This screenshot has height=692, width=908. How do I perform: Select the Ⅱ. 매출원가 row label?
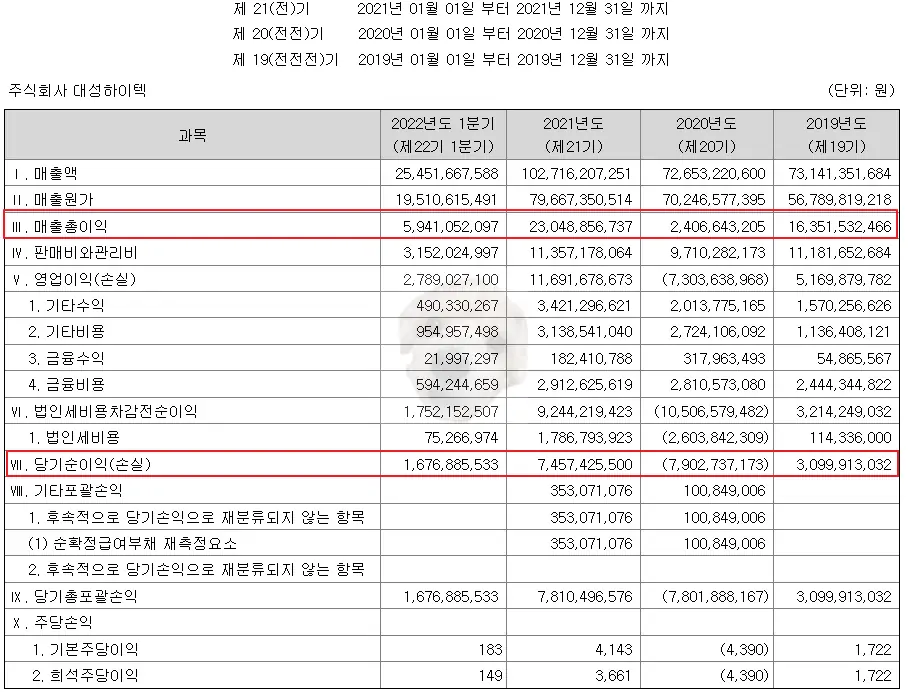coord(52,200)
